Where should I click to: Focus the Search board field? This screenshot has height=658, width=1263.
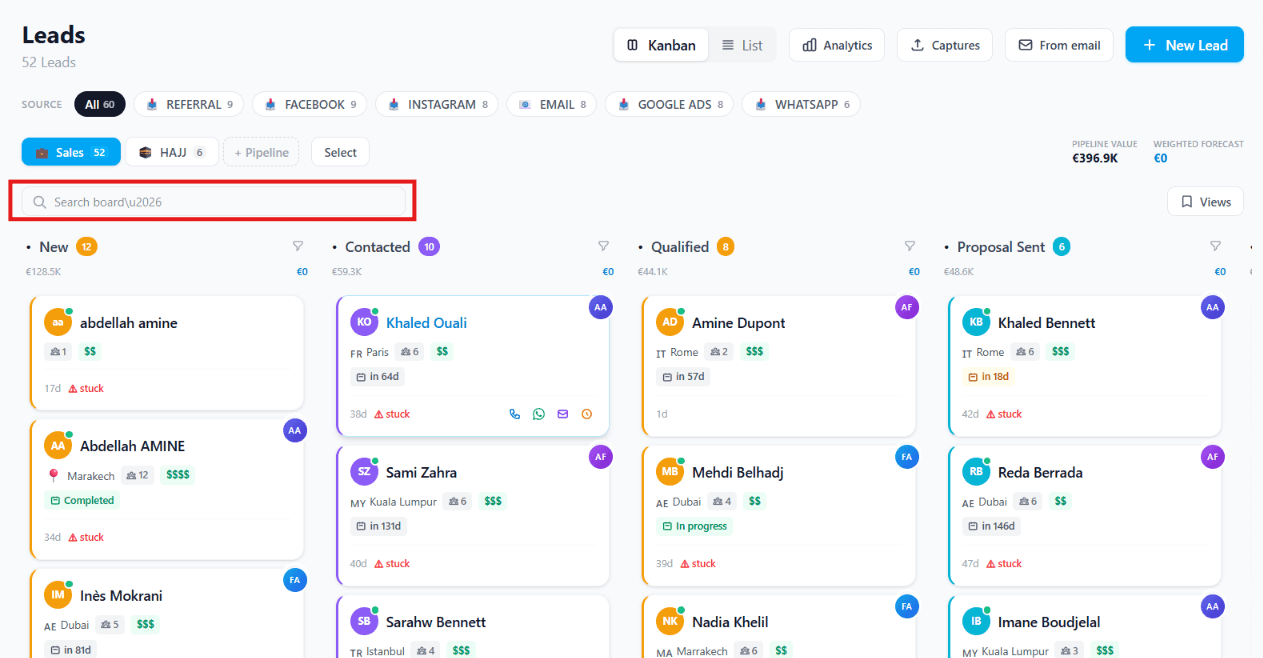point(214,202)
